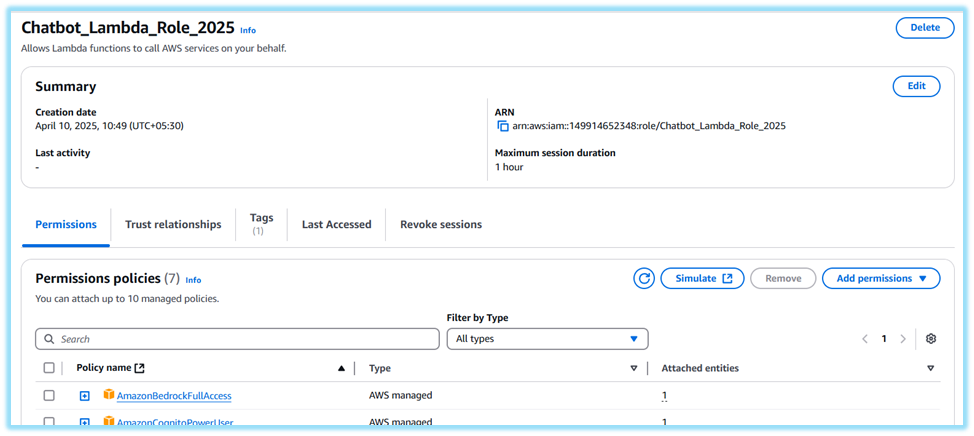This screenshot has height=436, width=974.
Task: Check the AmazonBedrockFullAccess row checkbox
Action: 49,396
